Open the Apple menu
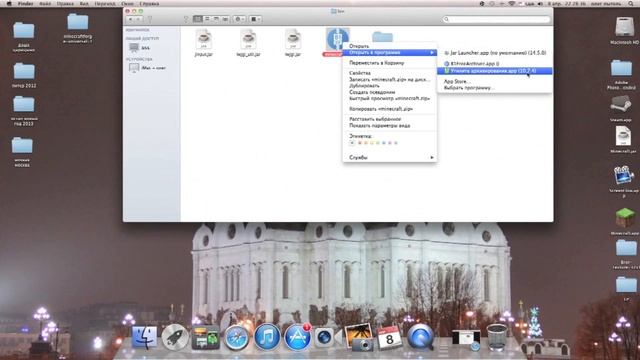This screenshot has height=360, width=640. (9, 3)
